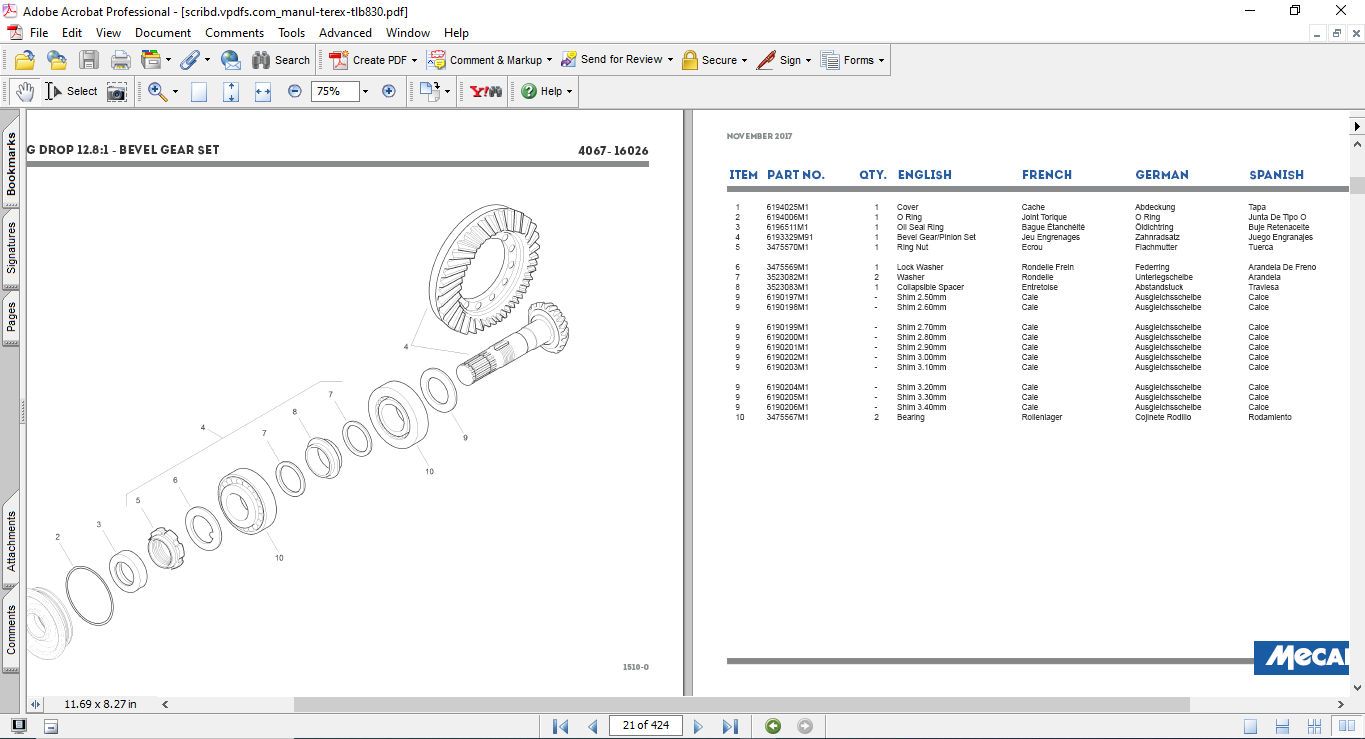The image size is (1365, 739).
Task: Select the Snapshot camera tool
Action: 117,92
